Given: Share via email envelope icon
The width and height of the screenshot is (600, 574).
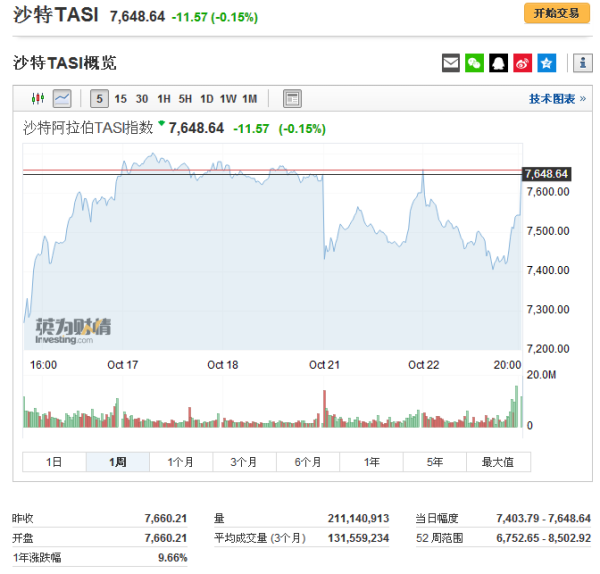Looking at the screenshot, I should [x=451, y=63].
